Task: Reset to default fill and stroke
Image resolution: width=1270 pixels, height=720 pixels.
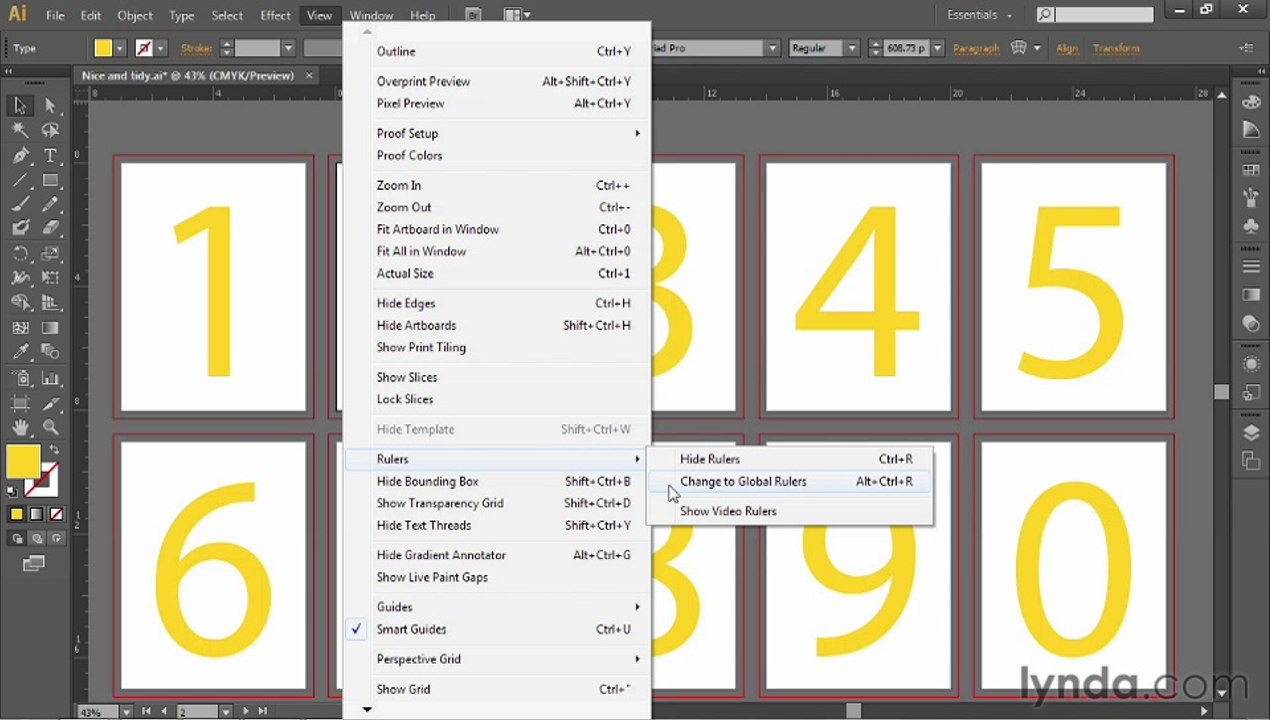Action: [12, 491]
